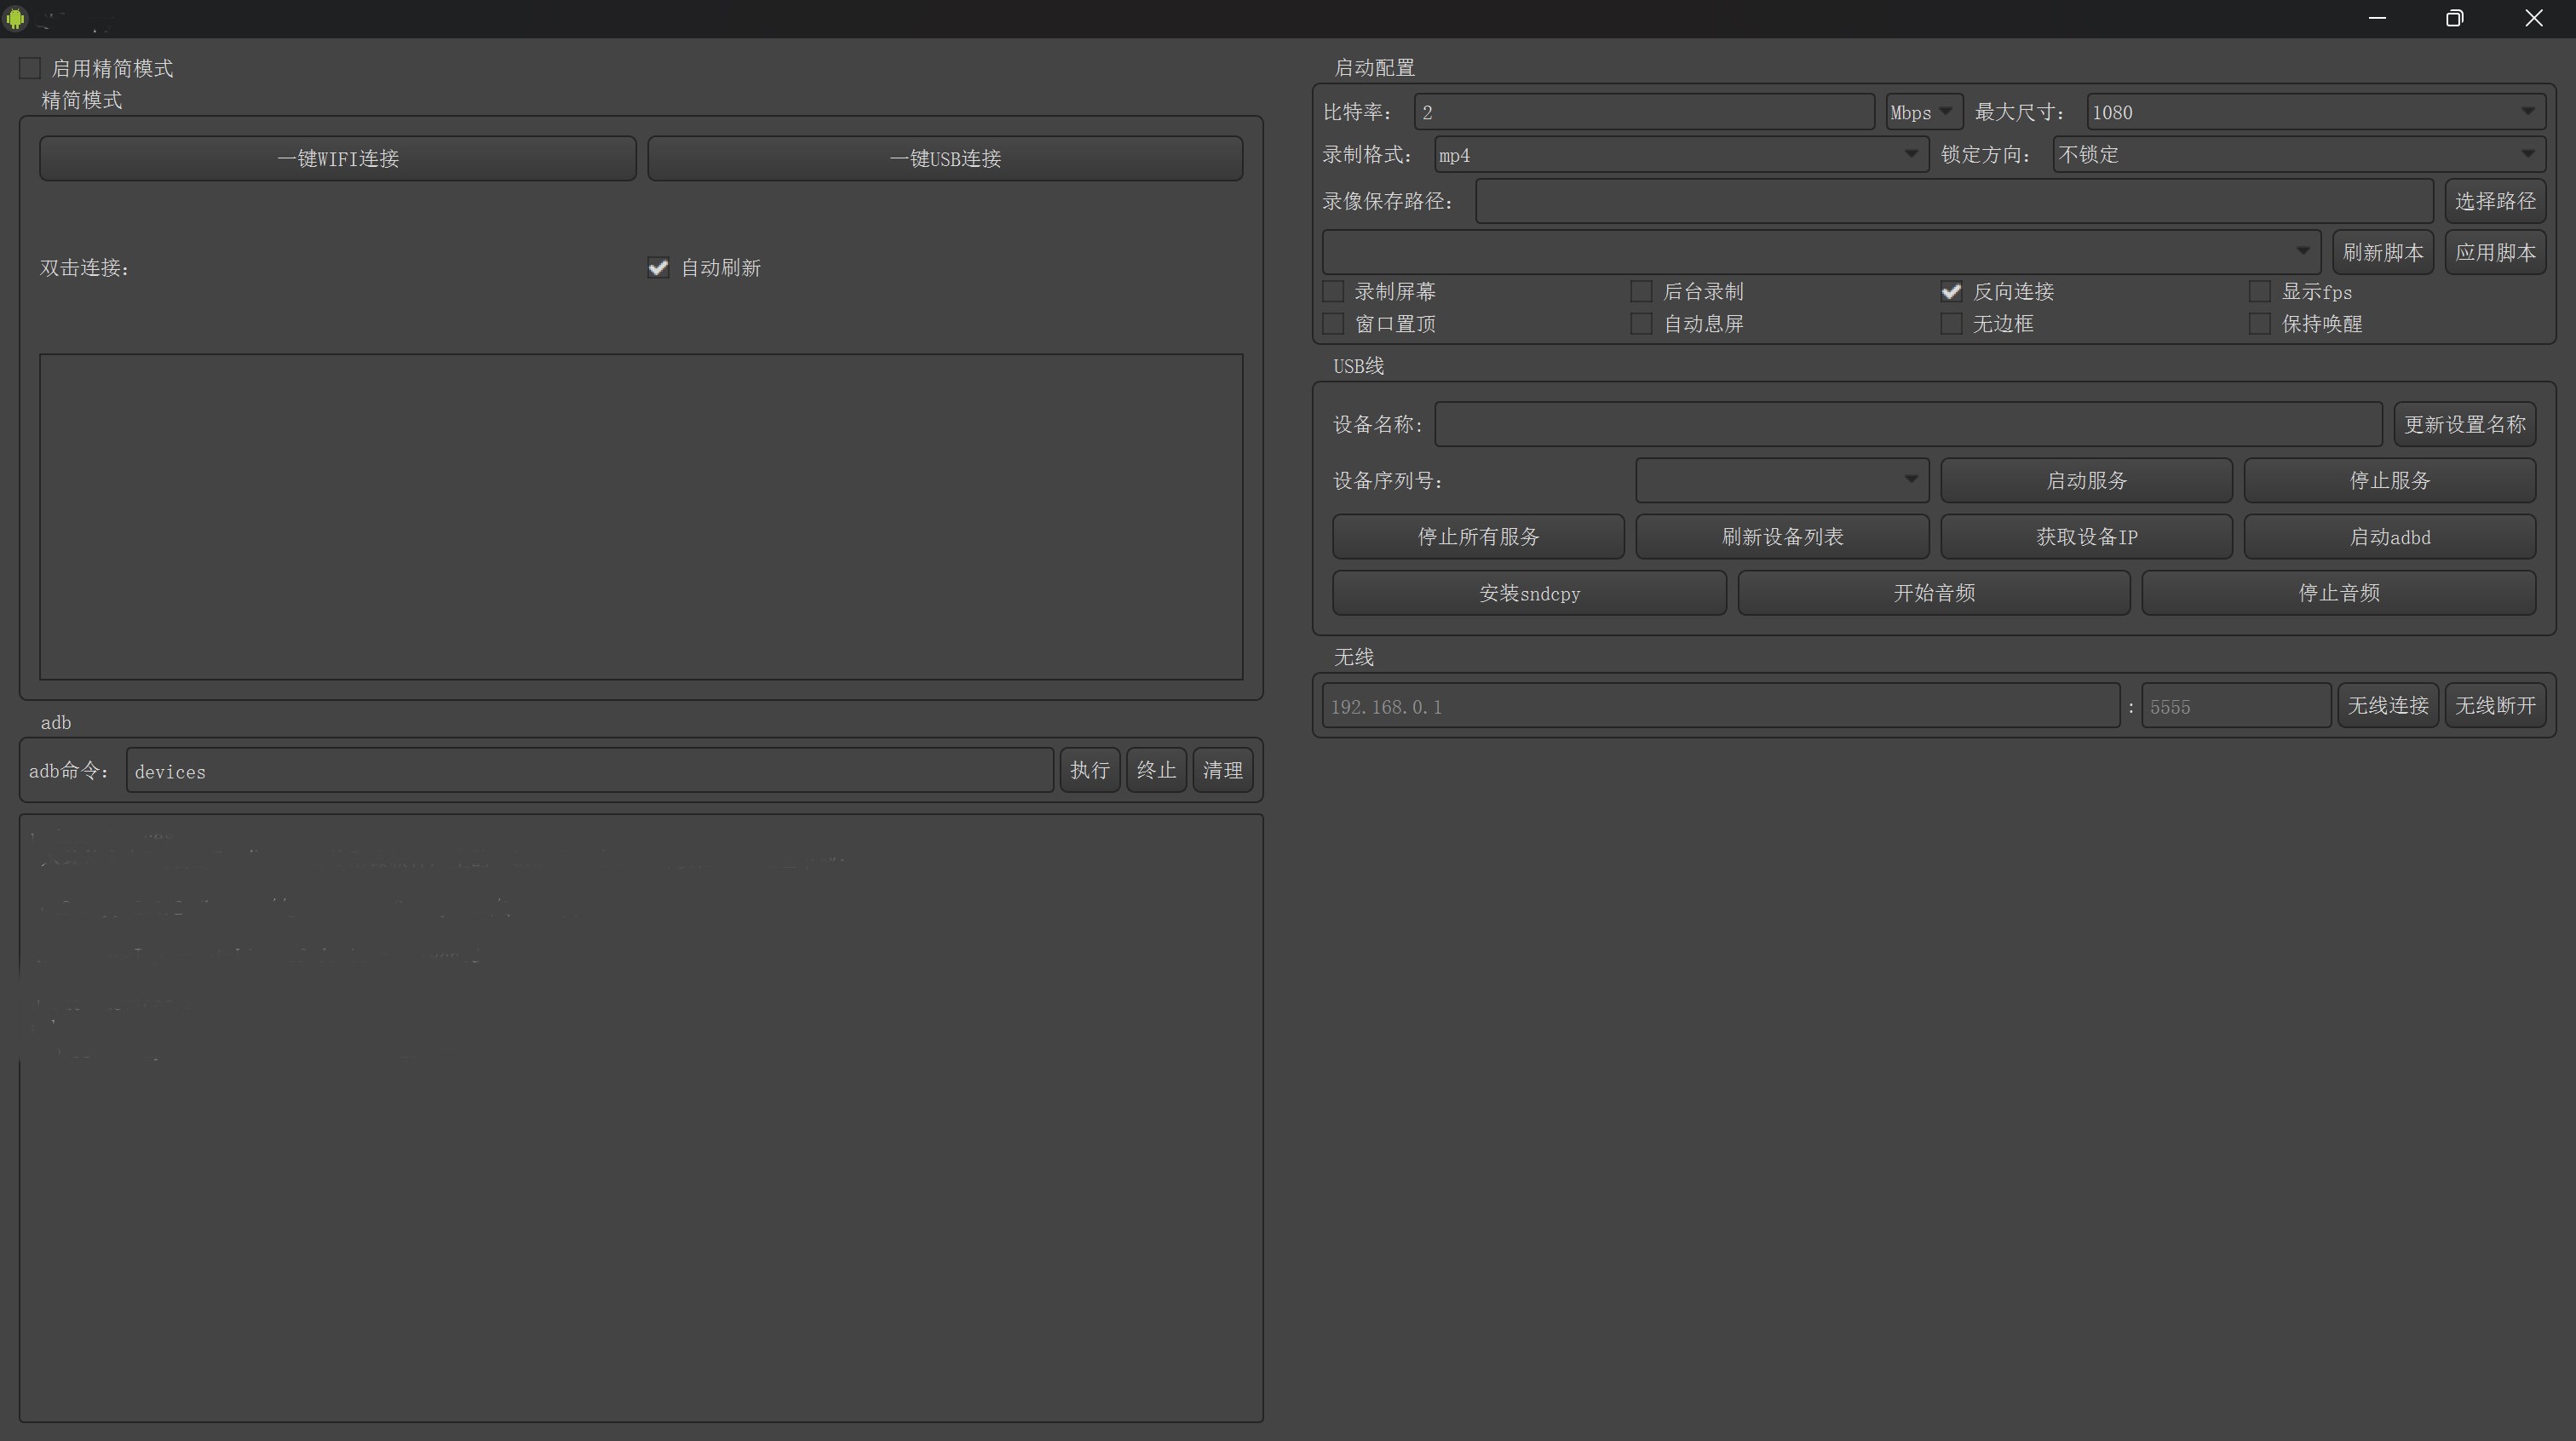This screenshot has height=1441, width=2576.
Task: Check the 保持唤醒 option
Action: (x=2260, y=323)
